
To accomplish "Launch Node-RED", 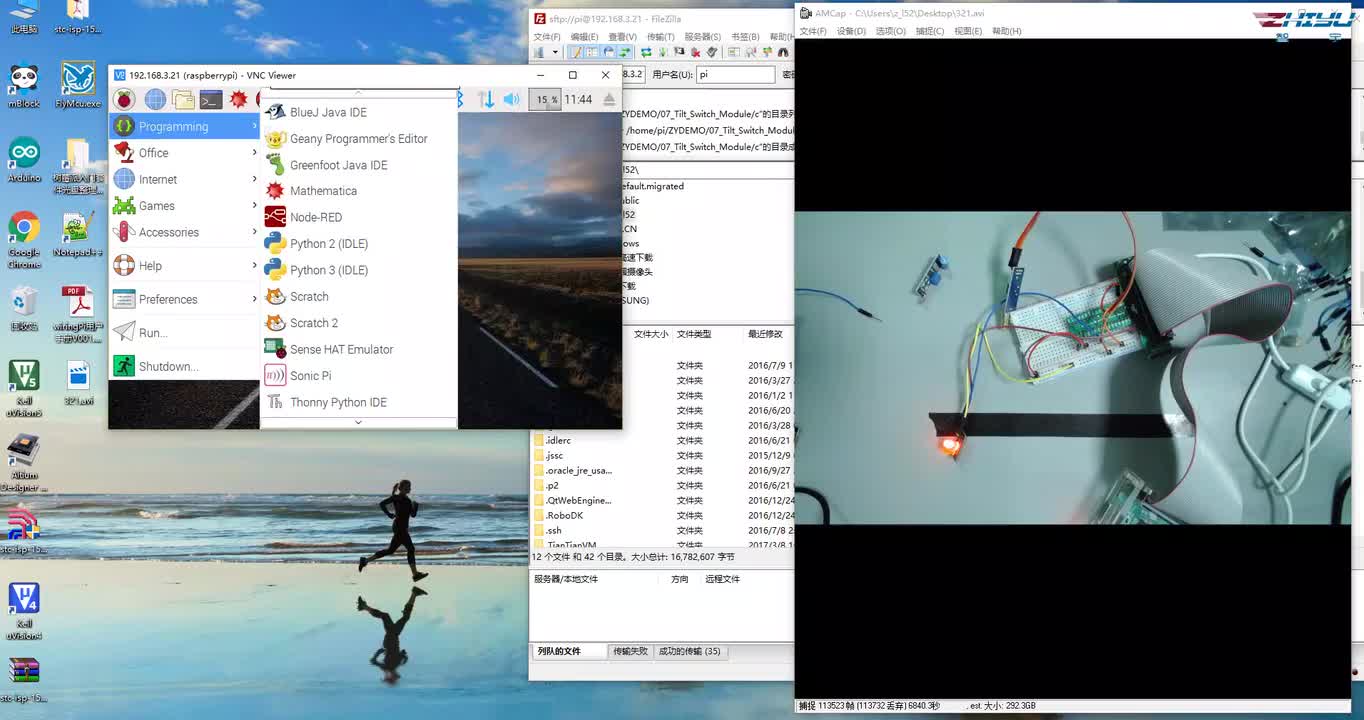I will point(359,217).
